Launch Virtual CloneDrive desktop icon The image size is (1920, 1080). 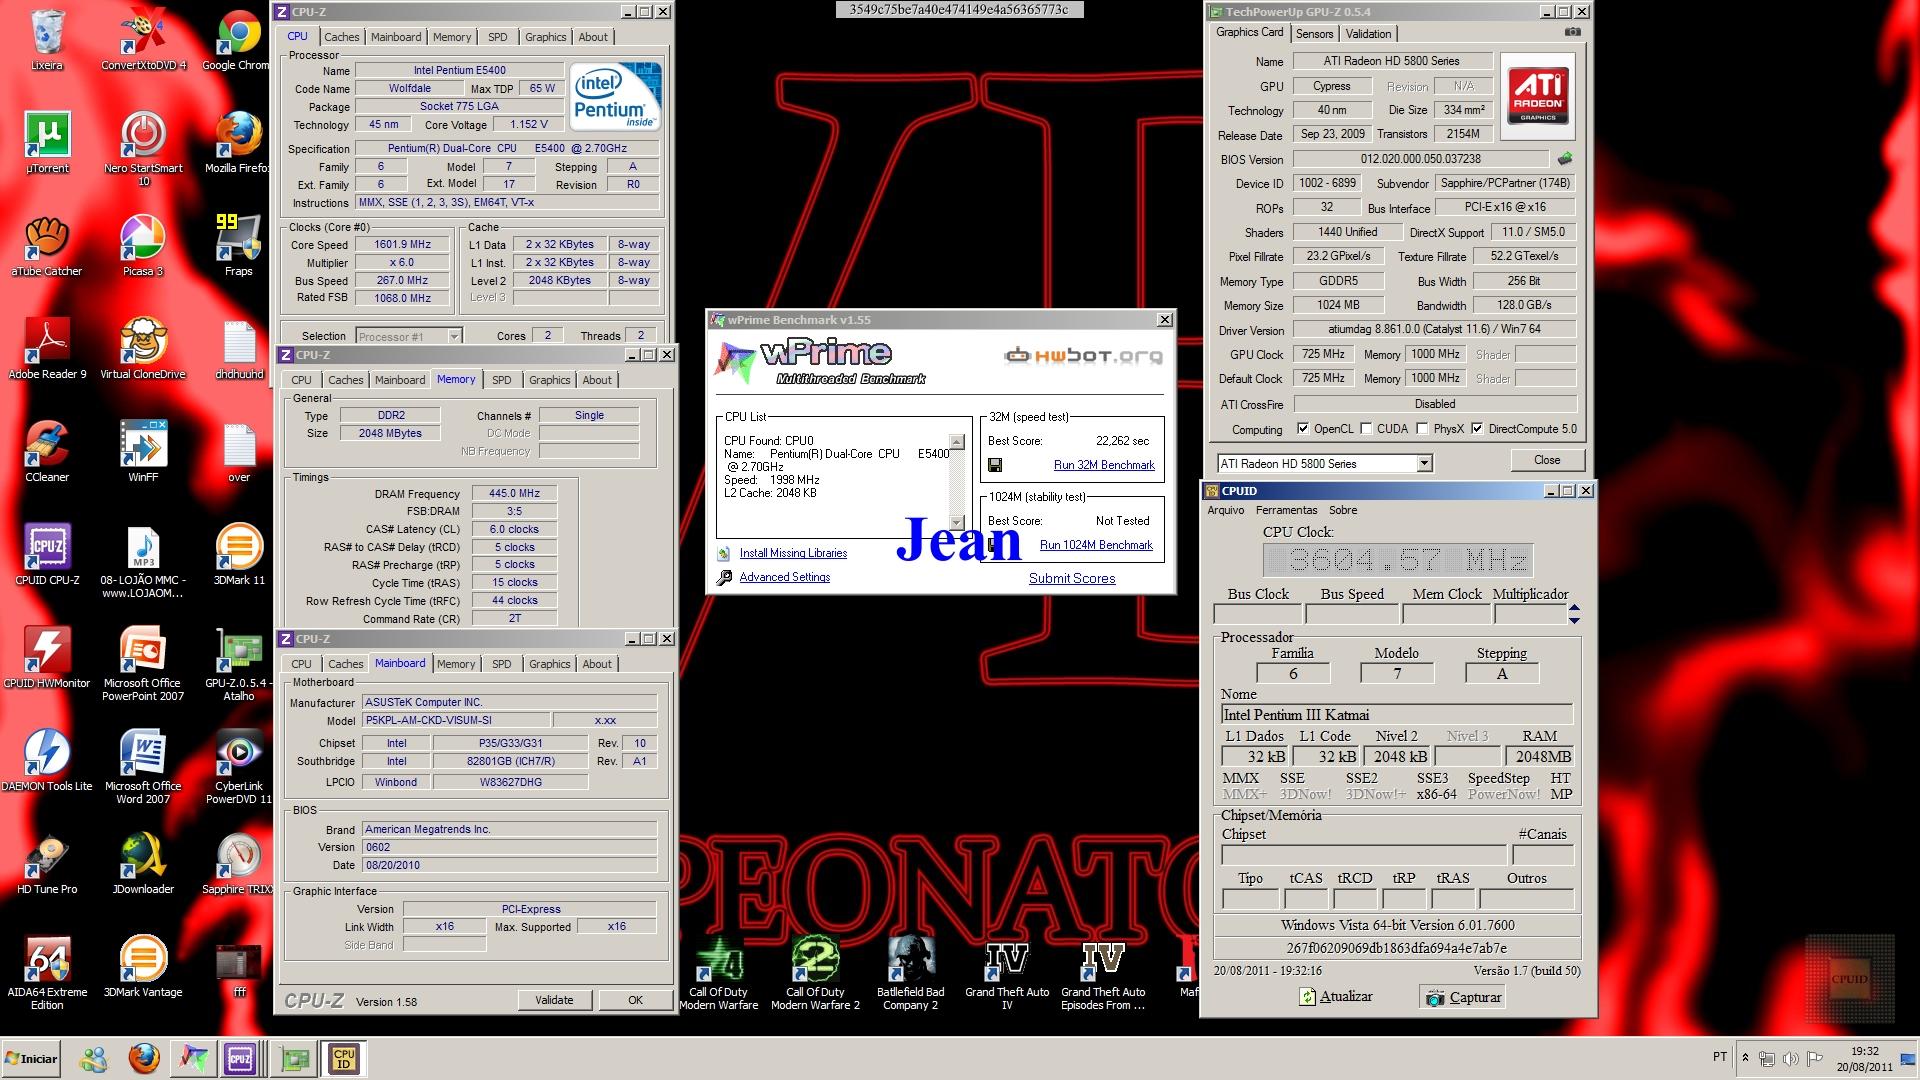click(x=143, y=349)
